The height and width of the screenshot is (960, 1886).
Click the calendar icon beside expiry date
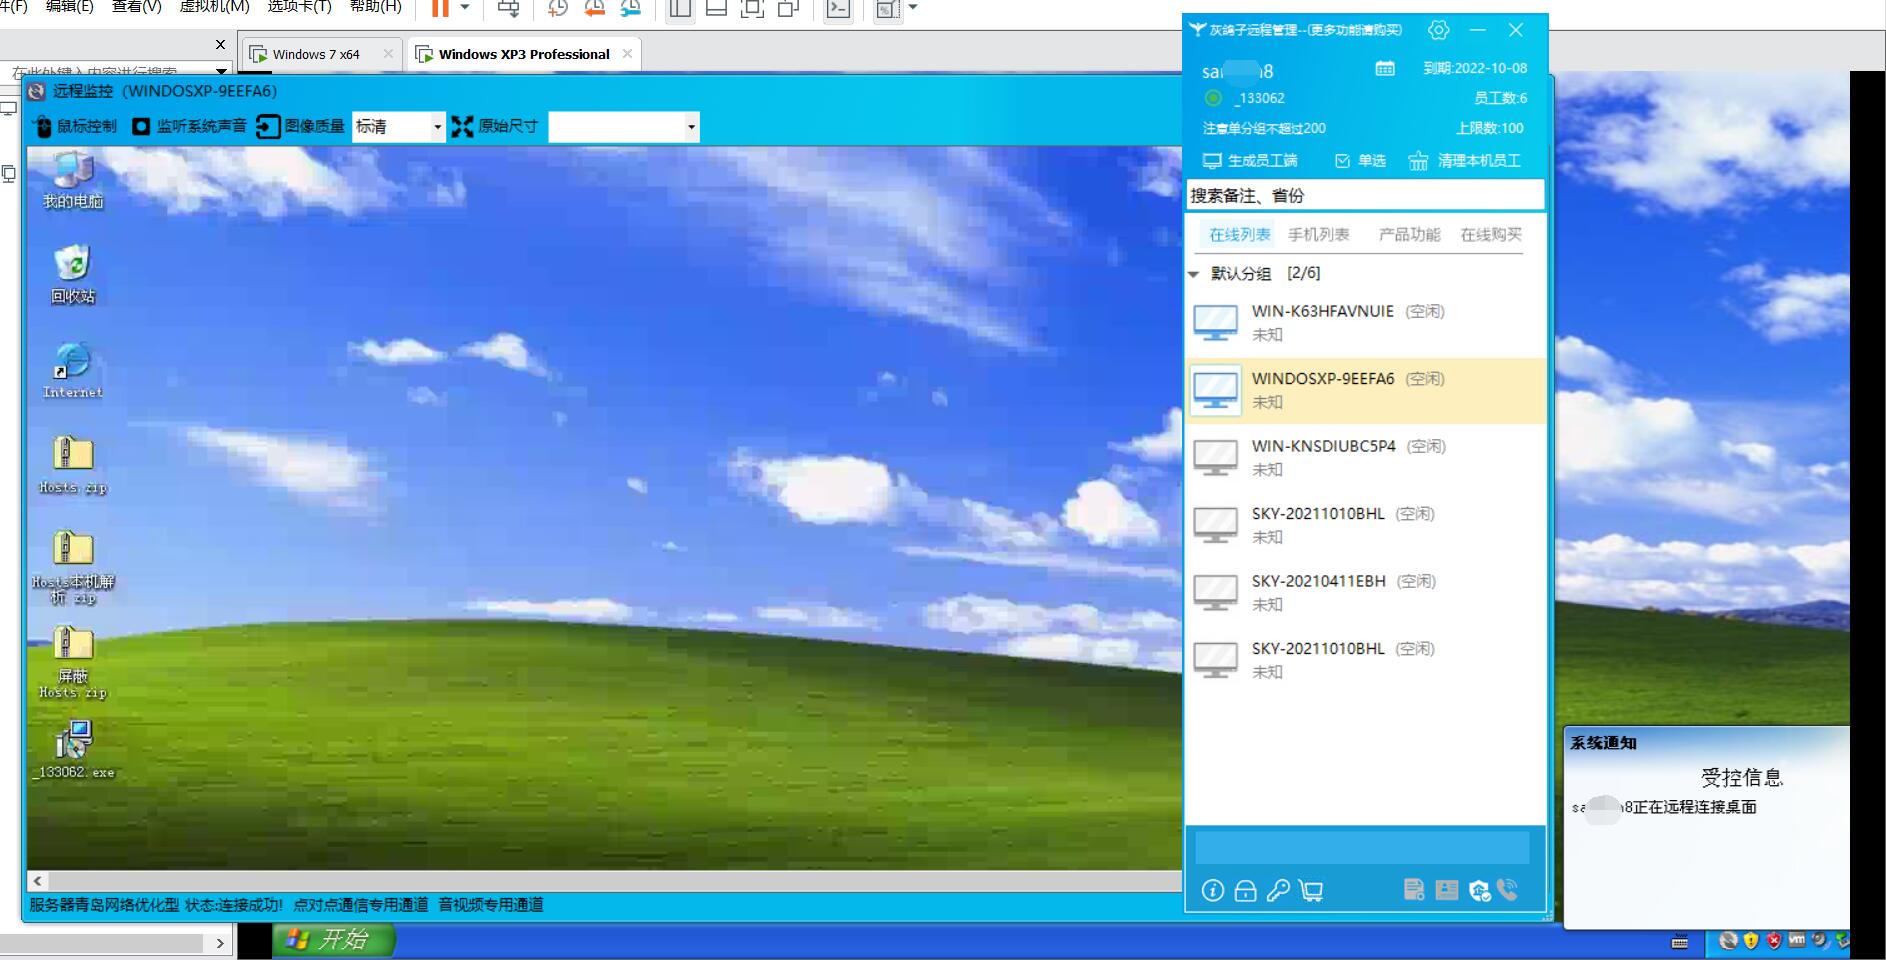pyautogui.click(x=1385, y=69)
